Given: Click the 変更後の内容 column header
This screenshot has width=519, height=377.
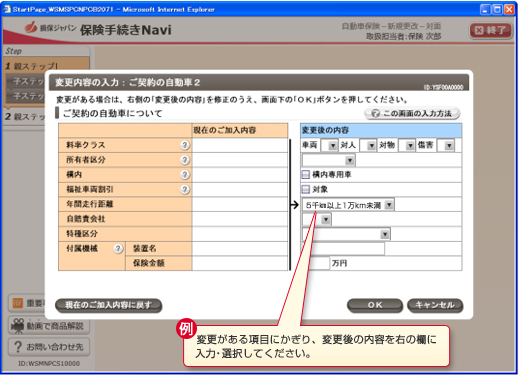Looking at the screenshot, I should tap(381, 130).
